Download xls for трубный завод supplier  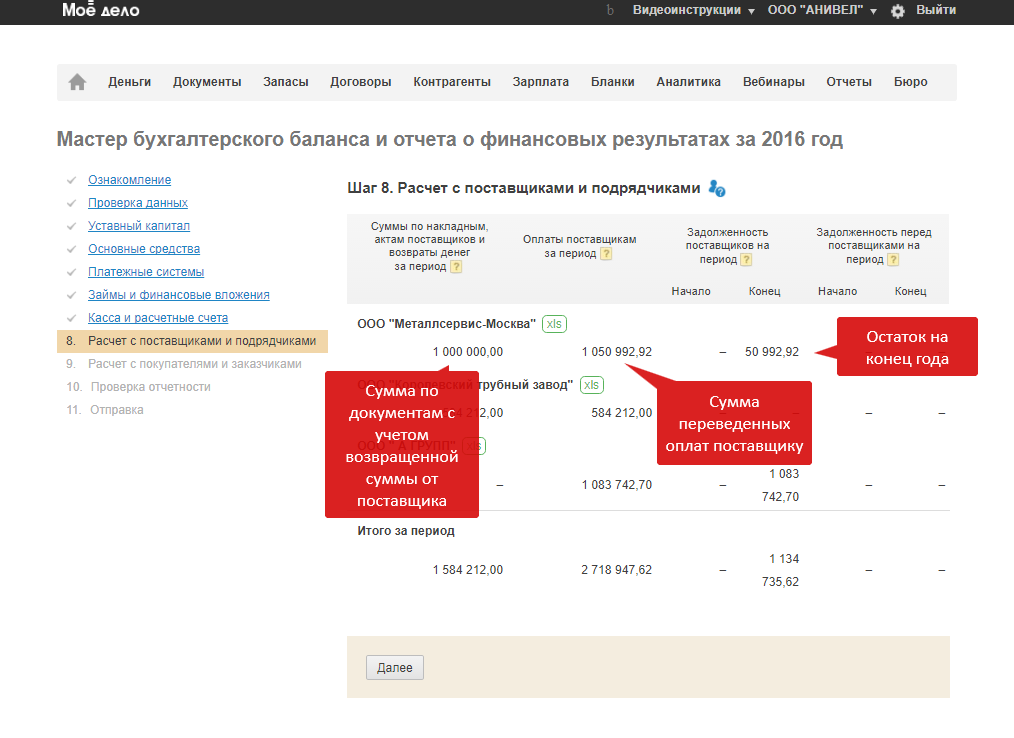(x=592, y=385)
